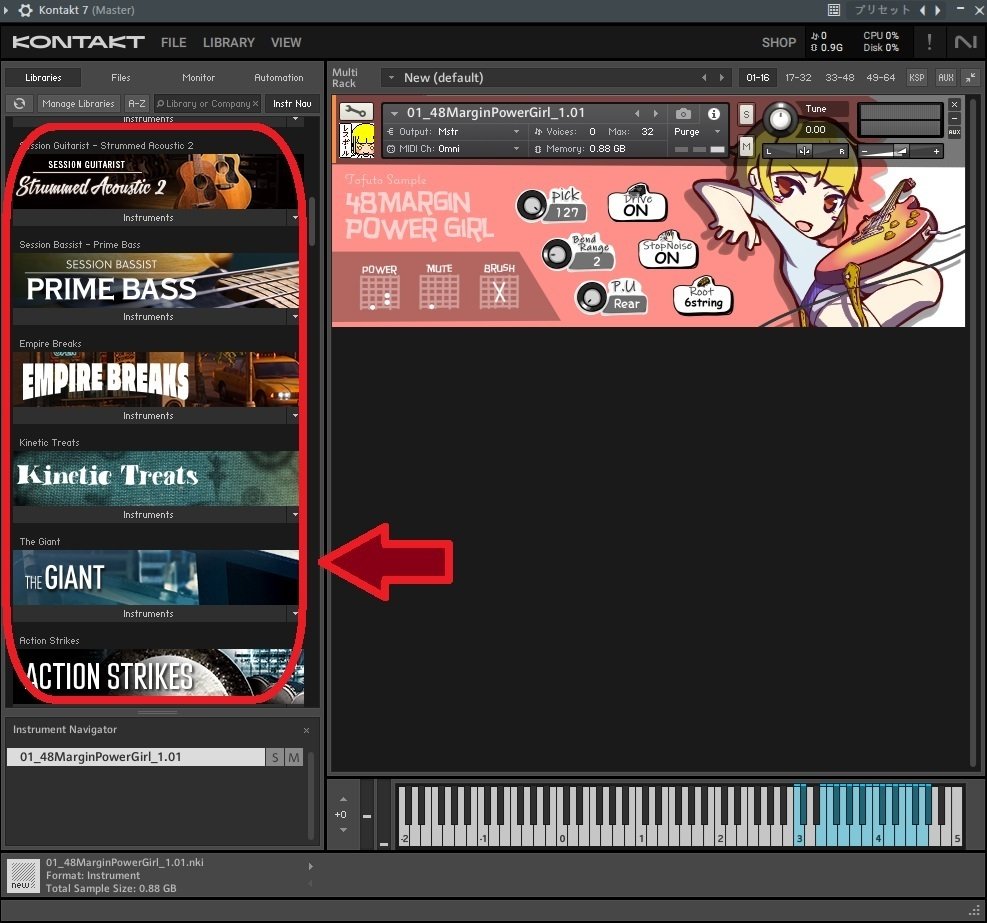The width and height of the screenshot is (987, 923).
Task: Solo 01_48MarginPowerGirl in Instrument Navigator
Action: 275,757
